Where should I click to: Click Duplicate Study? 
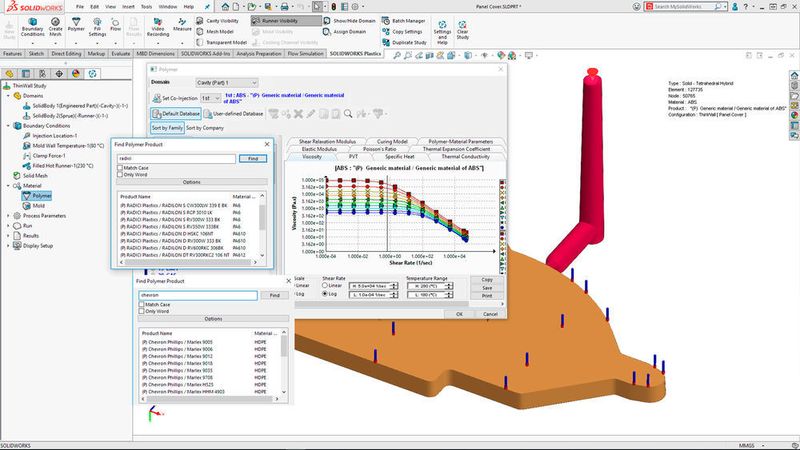[x=404, y=42]
